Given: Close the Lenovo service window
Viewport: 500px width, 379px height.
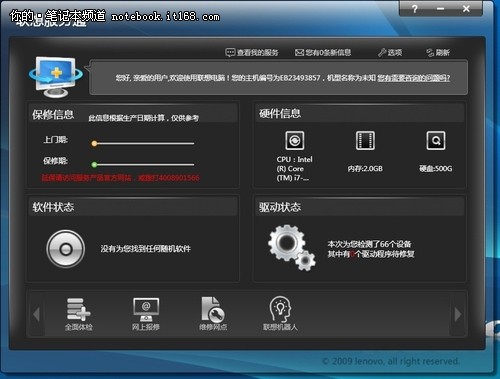Looking at the screenshot, I should (466, 9).
